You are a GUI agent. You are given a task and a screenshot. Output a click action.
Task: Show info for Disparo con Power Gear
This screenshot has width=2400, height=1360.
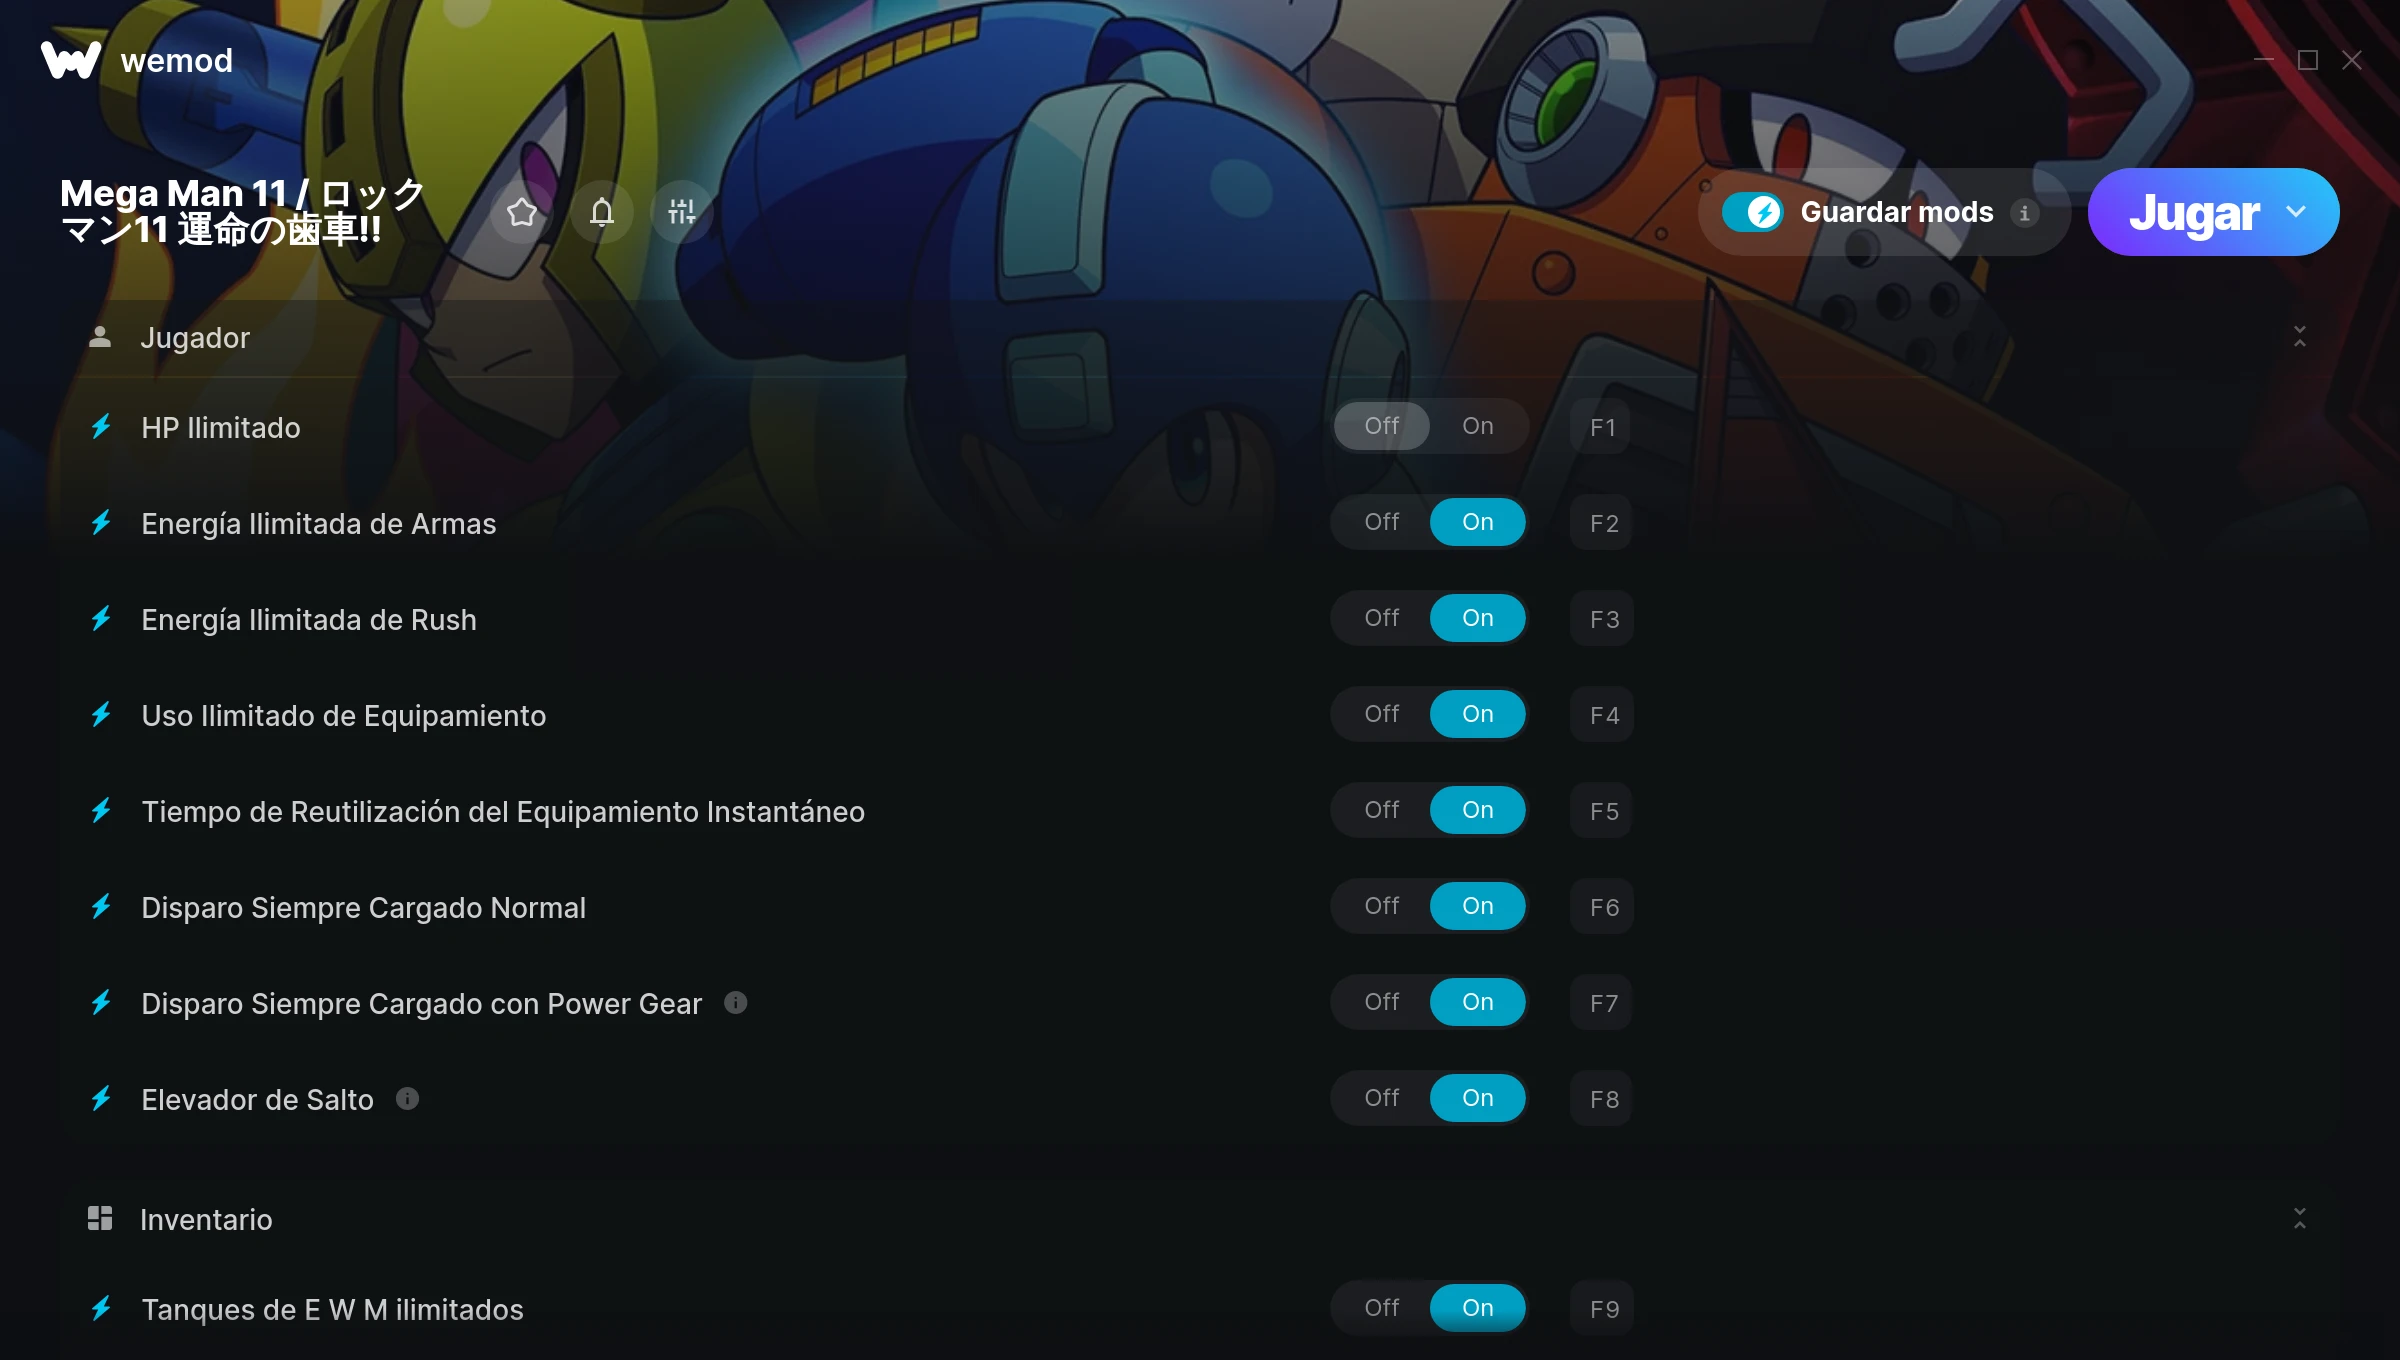(x=736, y=1002)
